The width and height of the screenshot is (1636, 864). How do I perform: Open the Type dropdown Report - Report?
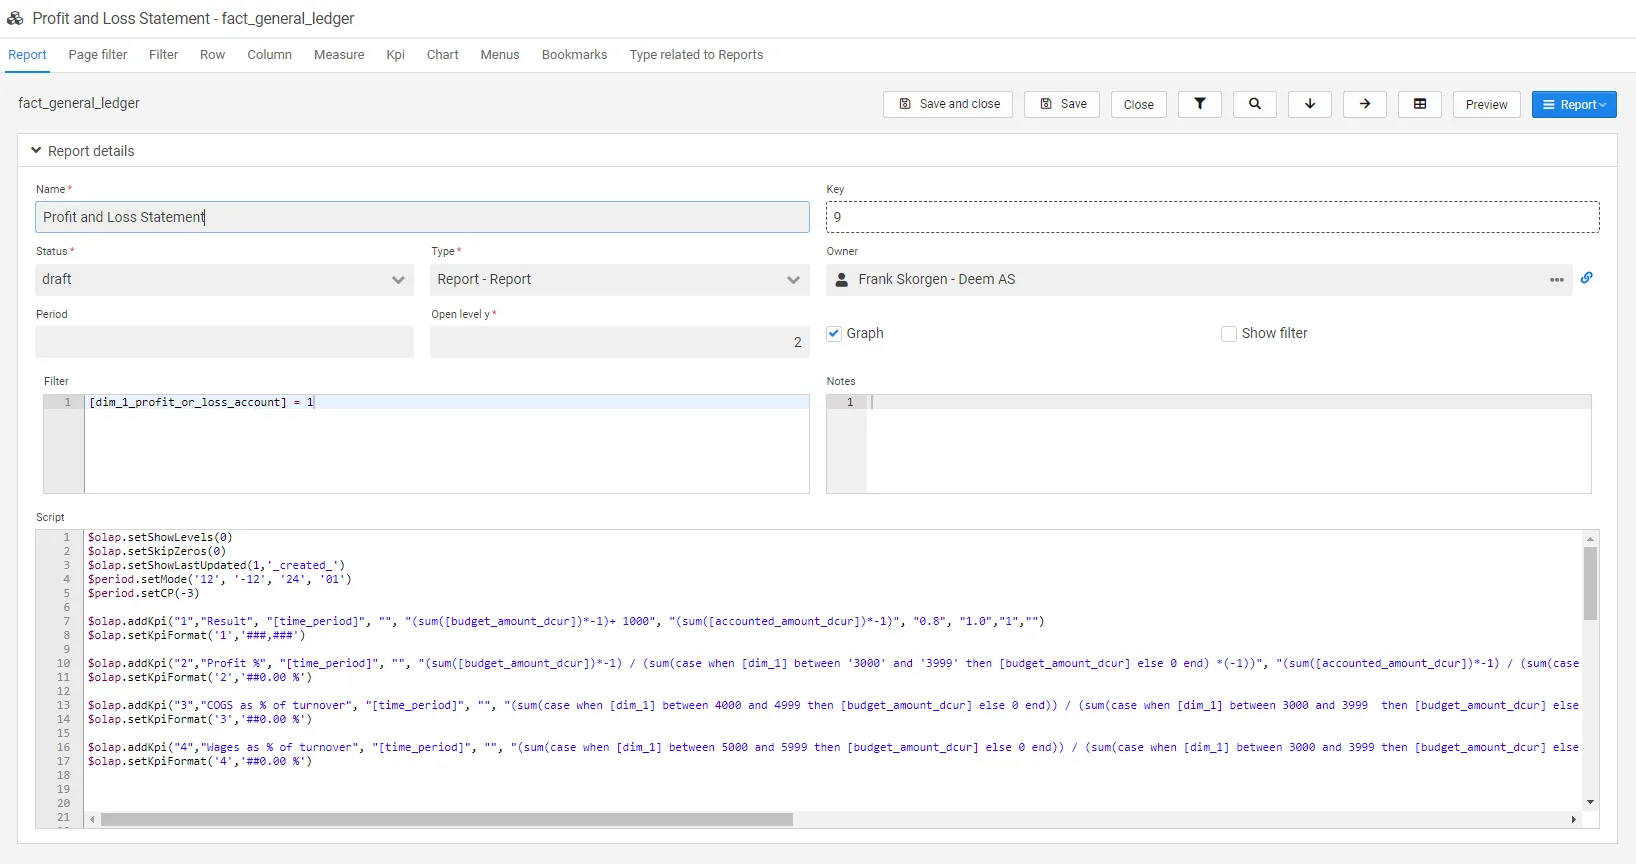(x=619, y=280)
